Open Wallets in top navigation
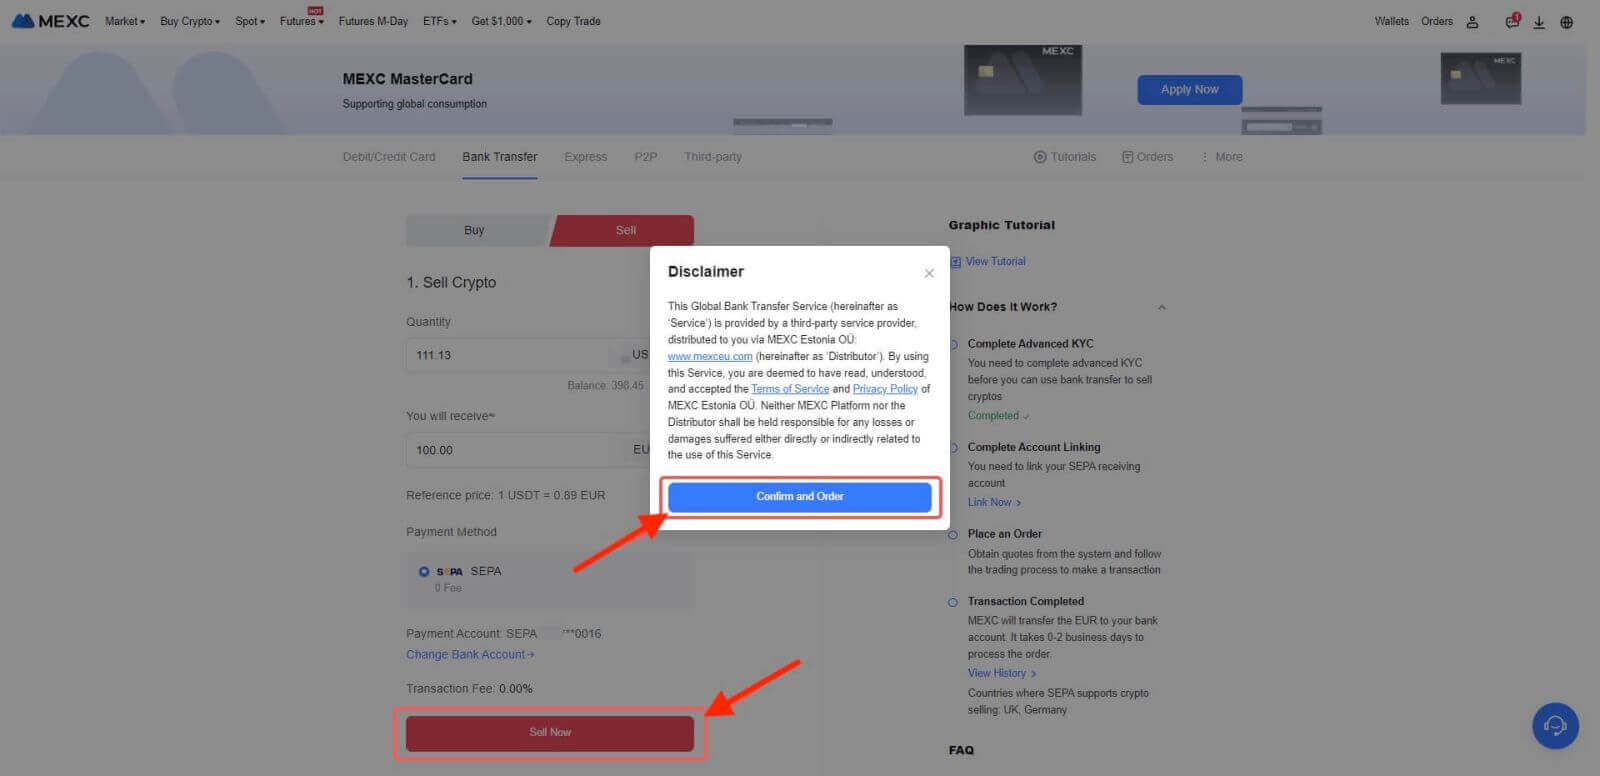Screen dimensions: 1600x776 point(1391,21)
